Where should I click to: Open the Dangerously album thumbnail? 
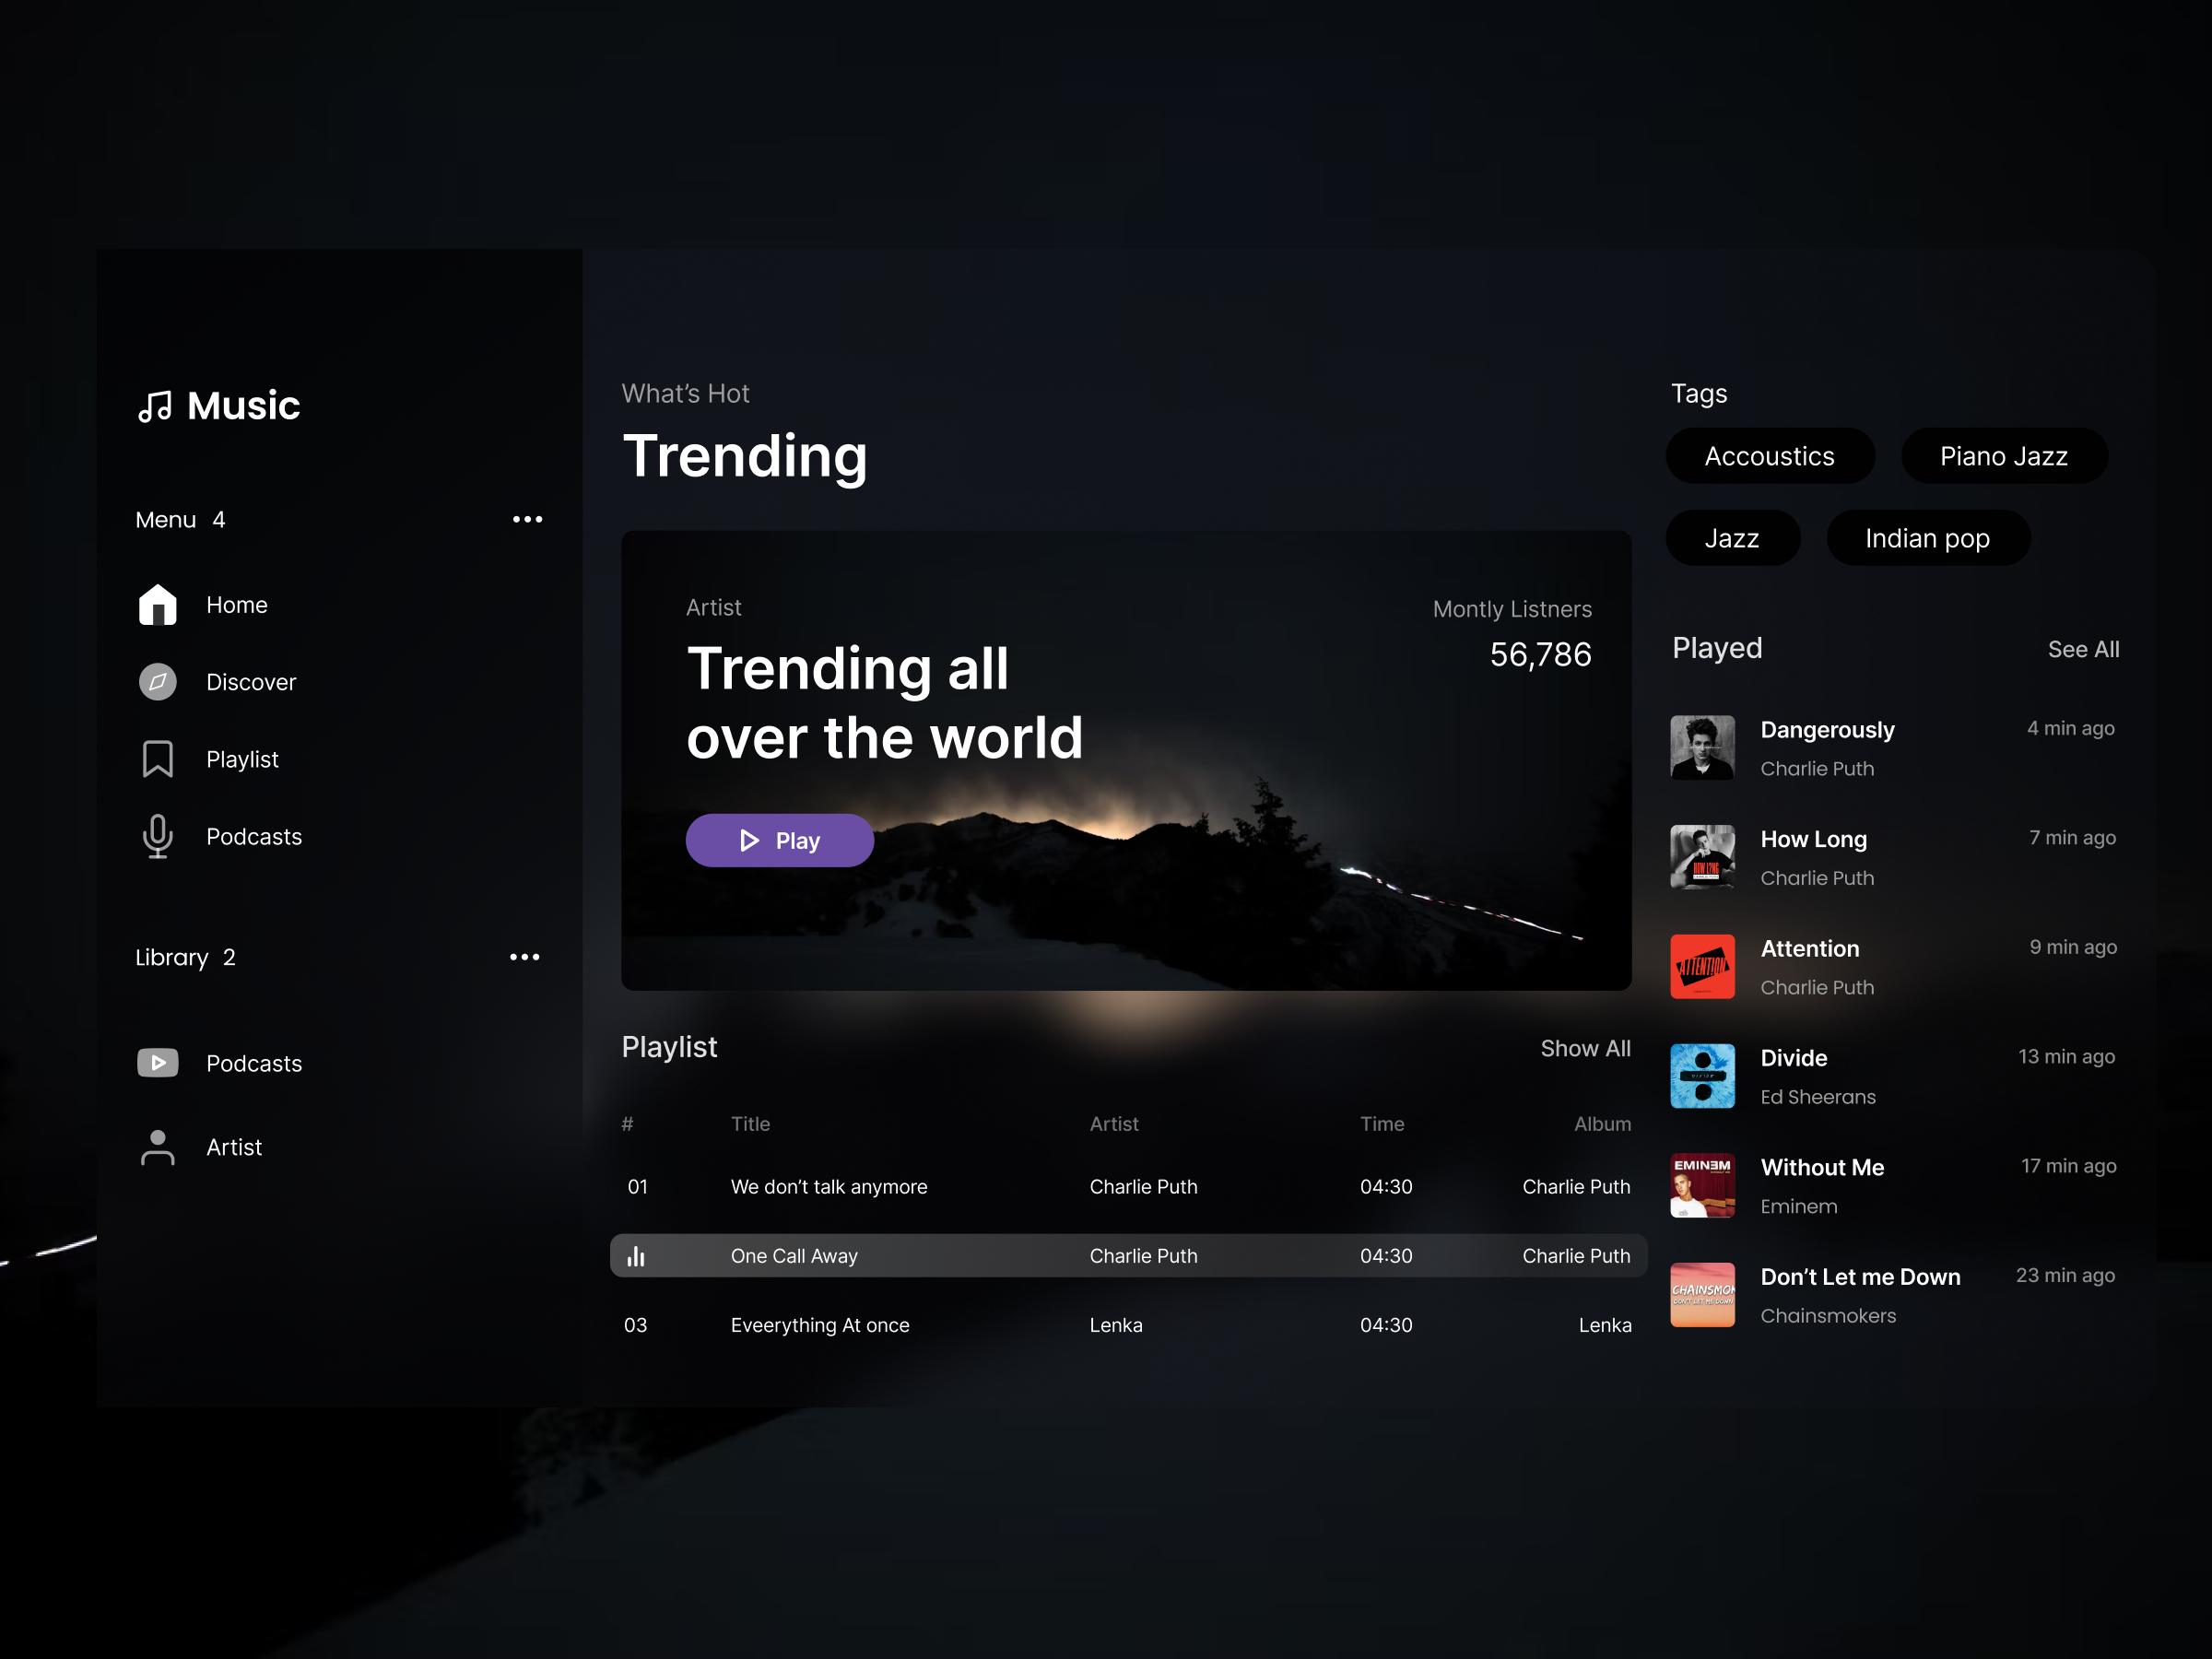click(x=1702, y=747)
